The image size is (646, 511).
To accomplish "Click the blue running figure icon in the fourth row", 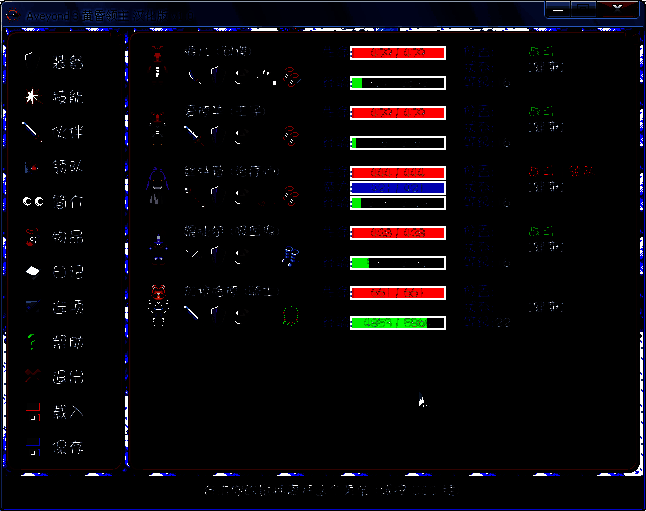I will pos(291,256).
